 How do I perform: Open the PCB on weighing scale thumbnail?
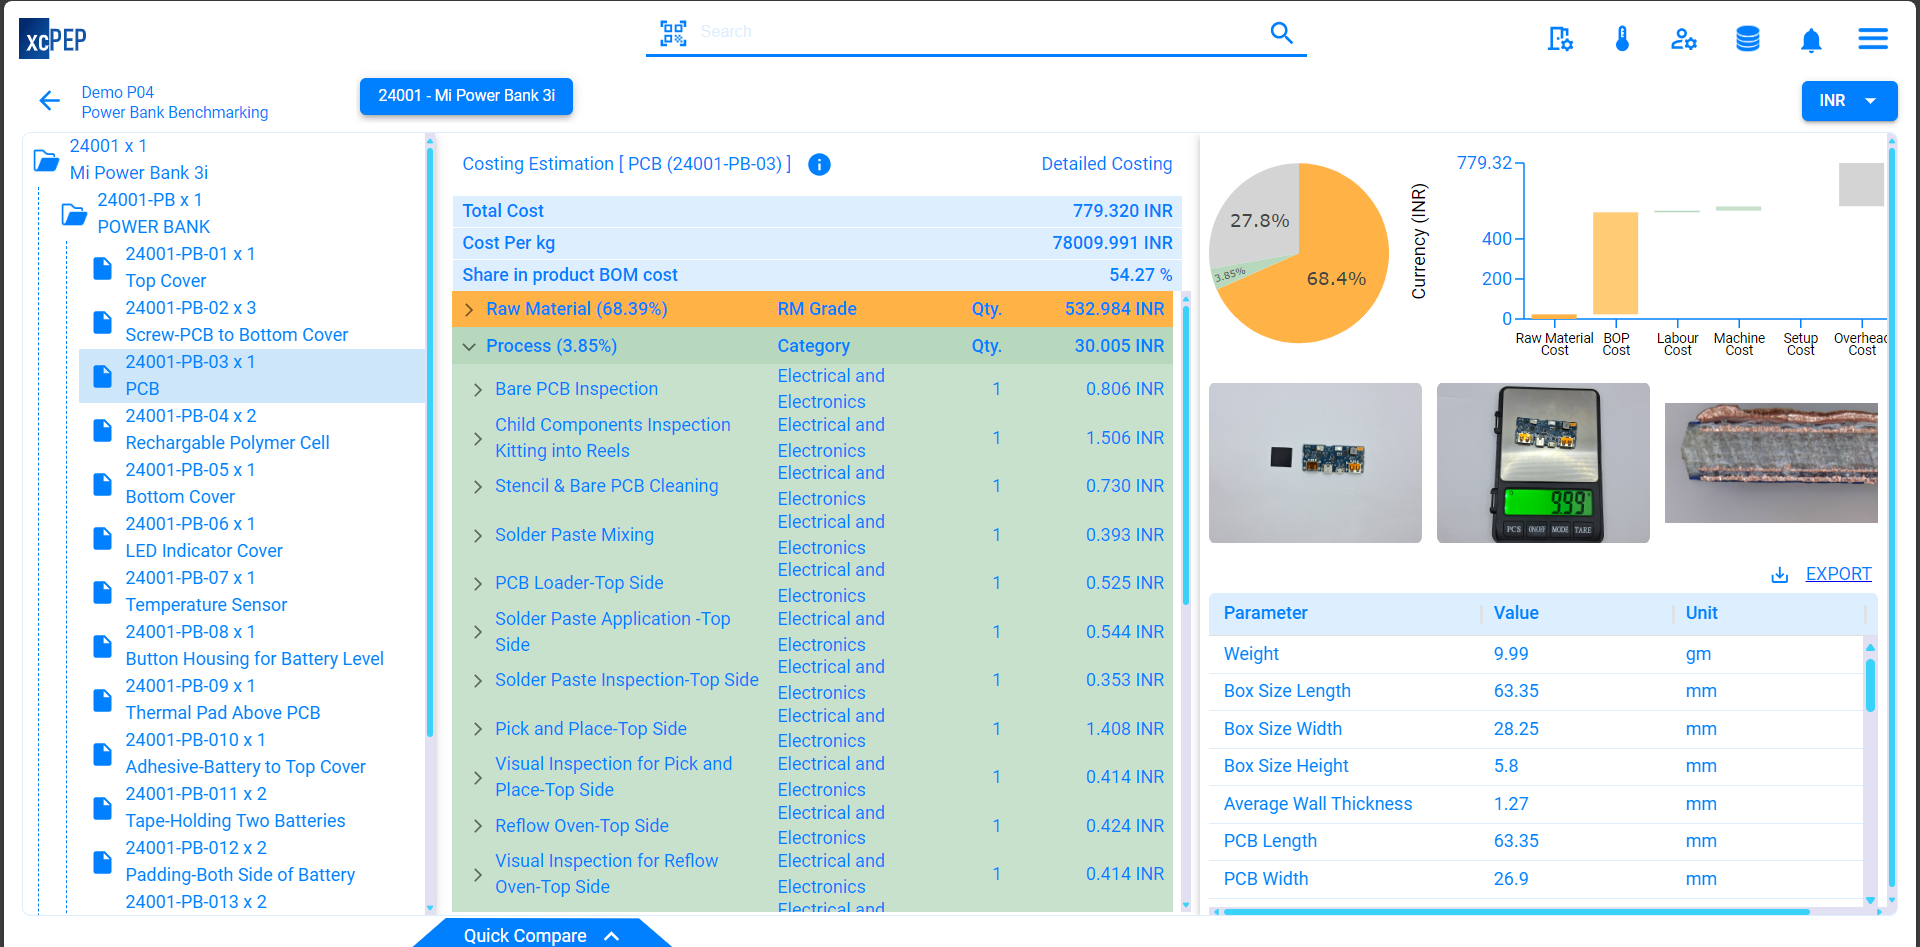(1543, 463)
